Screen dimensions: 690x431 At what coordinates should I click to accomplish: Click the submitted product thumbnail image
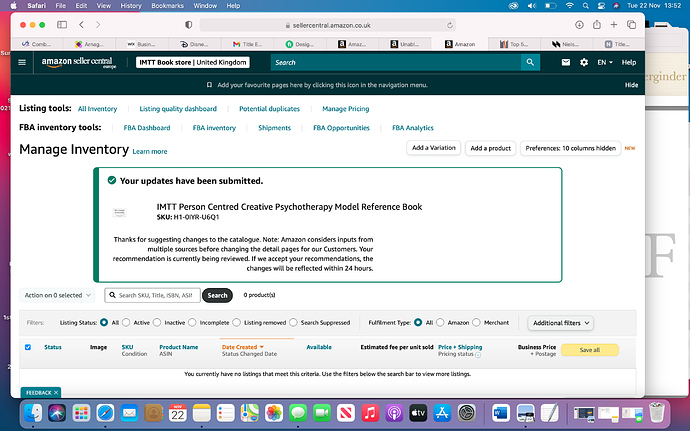point(119,213)
